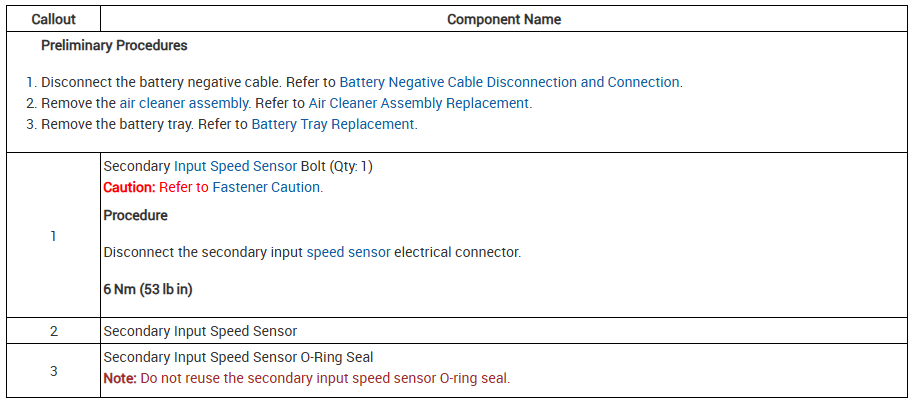Click 'Secondary Input Speed Sensor O-Ring Seal' text
Screen dimensions: 912x400
click(x=238, y=357)
